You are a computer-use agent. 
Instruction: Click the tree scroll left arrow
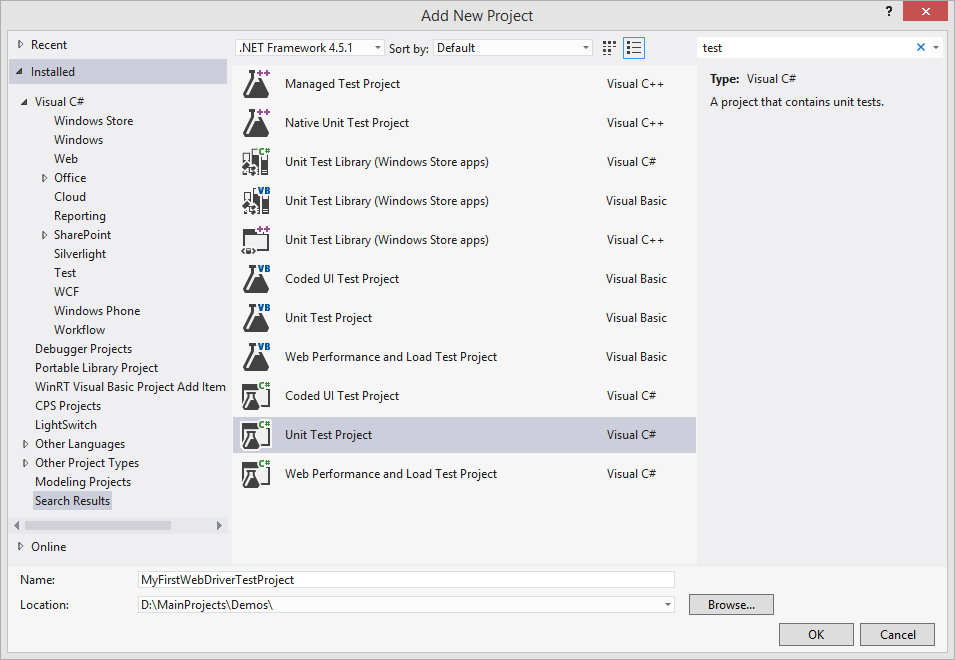[17, 525]
